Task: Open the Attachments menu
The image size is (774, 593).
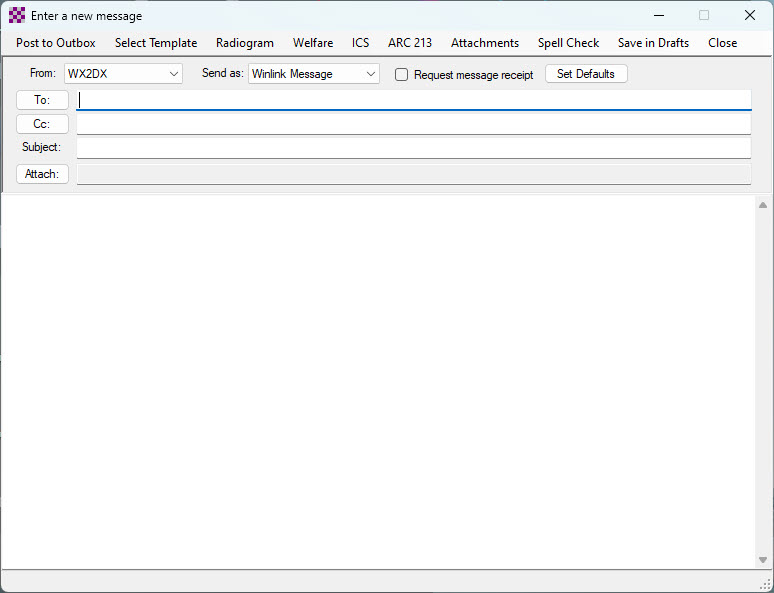Action: click(485, 43)
